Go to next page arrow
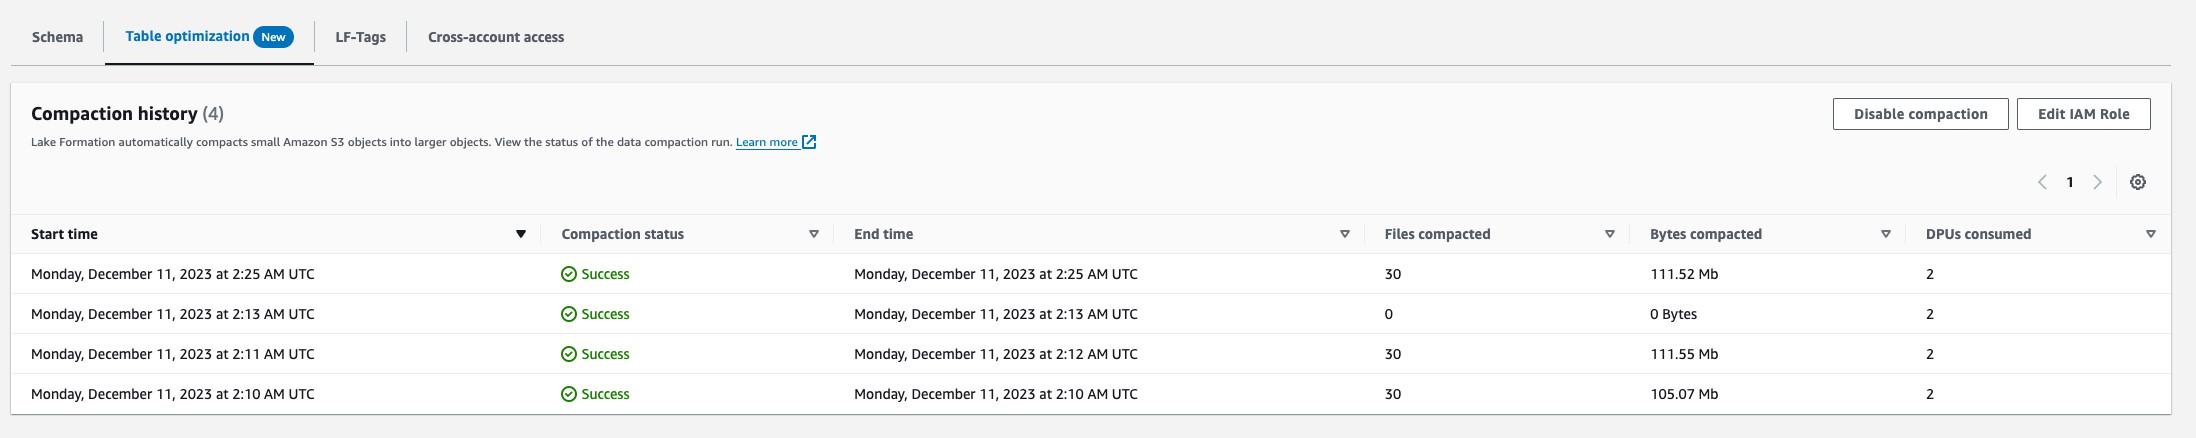2196x438 pixels. 2097,182
